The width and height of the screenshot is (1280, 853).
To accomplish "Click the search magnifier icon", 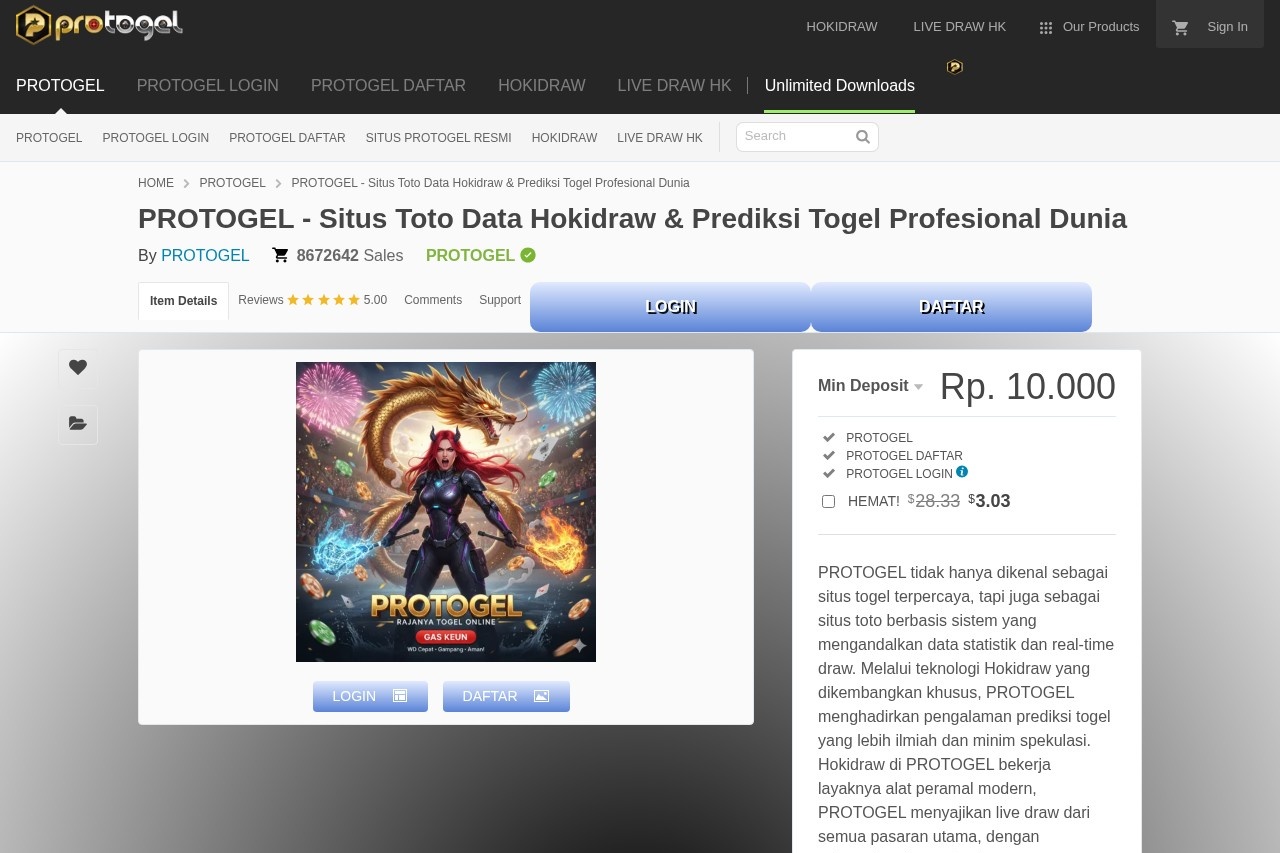I will (861, 136).
